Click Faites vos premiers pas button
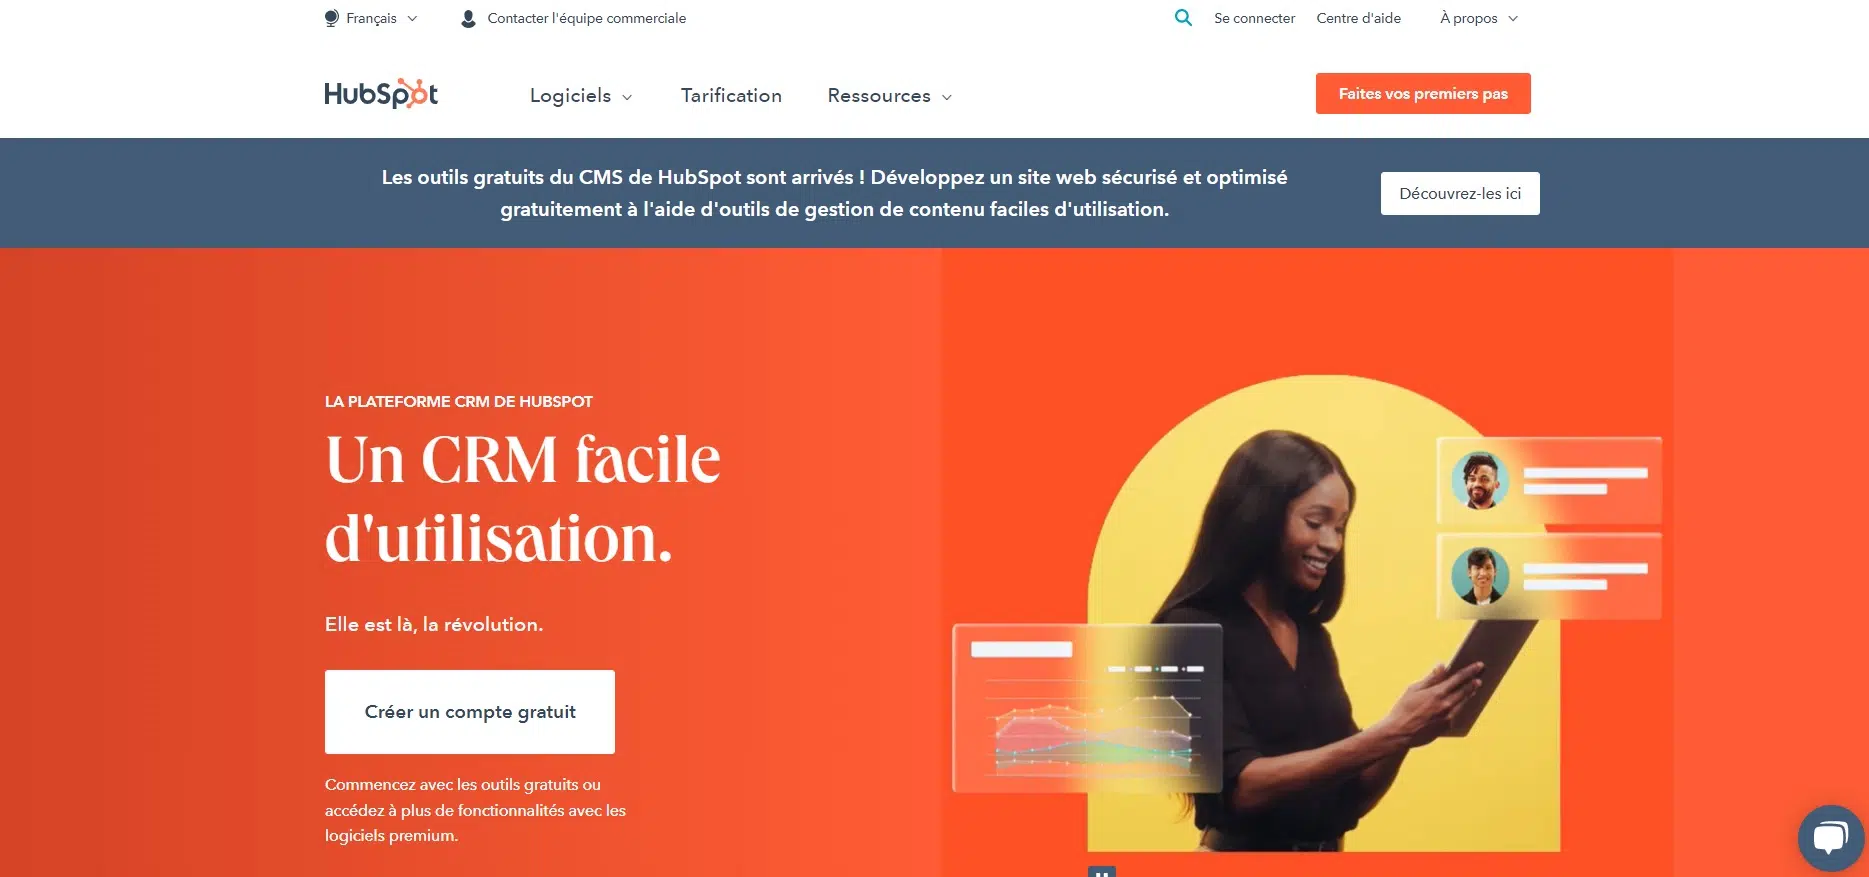This screenshot has width=1869, height=877. click(x=1423, y=93)
